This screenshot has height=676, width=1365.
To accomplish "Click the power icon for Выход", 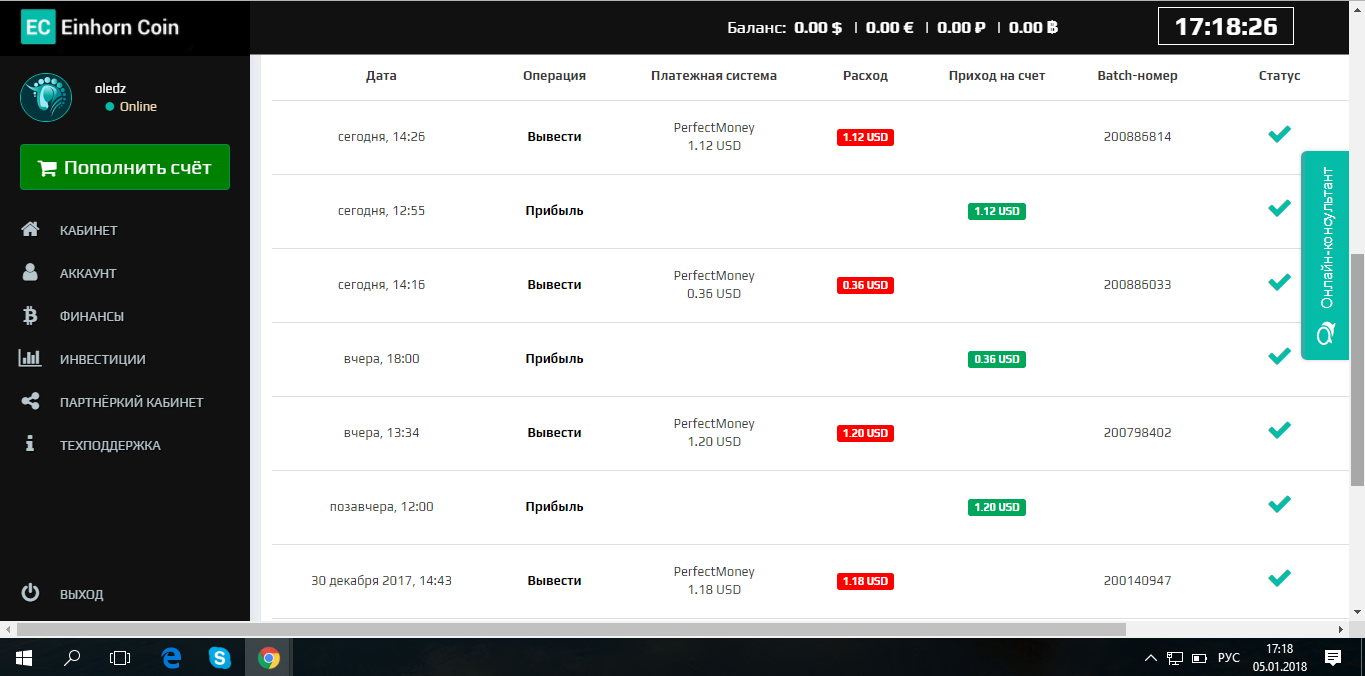I will (x=30, y=593).
